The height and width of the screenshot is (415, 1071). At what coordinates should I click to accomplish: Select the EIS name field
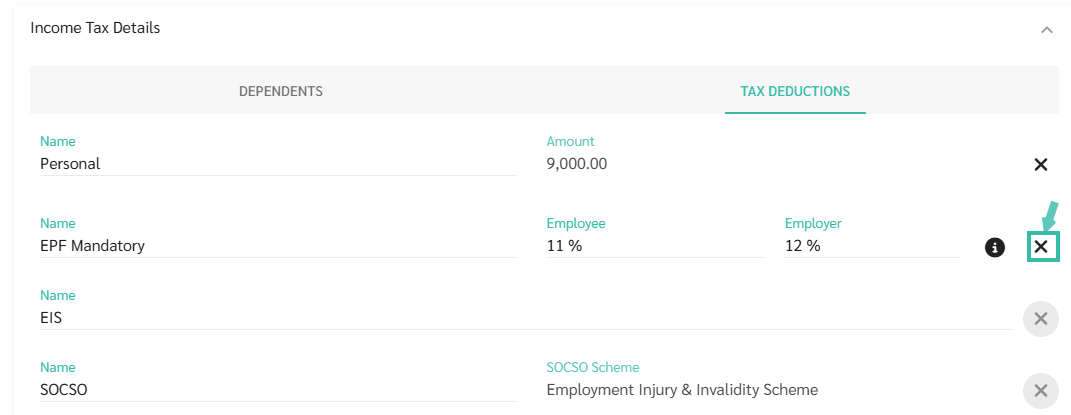526,317
